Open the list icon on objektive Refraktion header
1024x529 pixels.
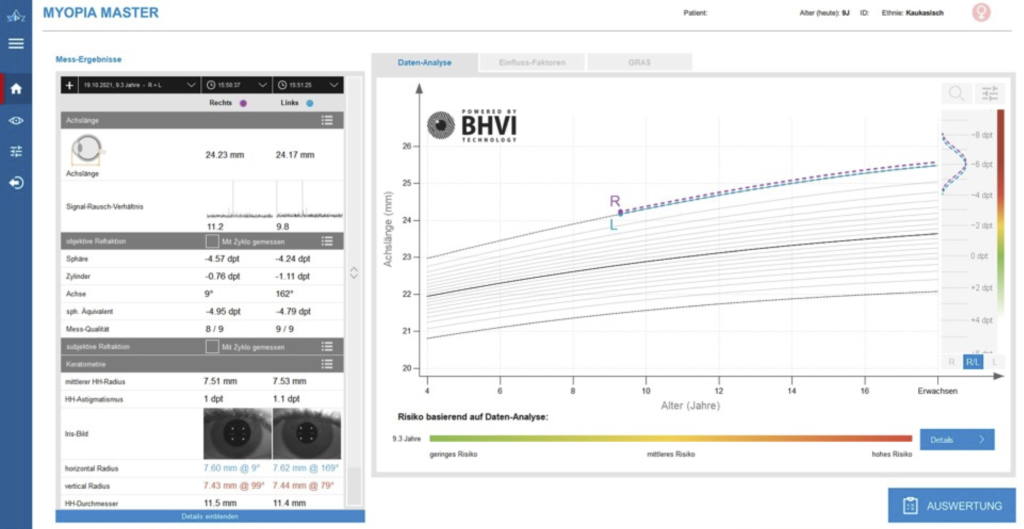(328, 241)
